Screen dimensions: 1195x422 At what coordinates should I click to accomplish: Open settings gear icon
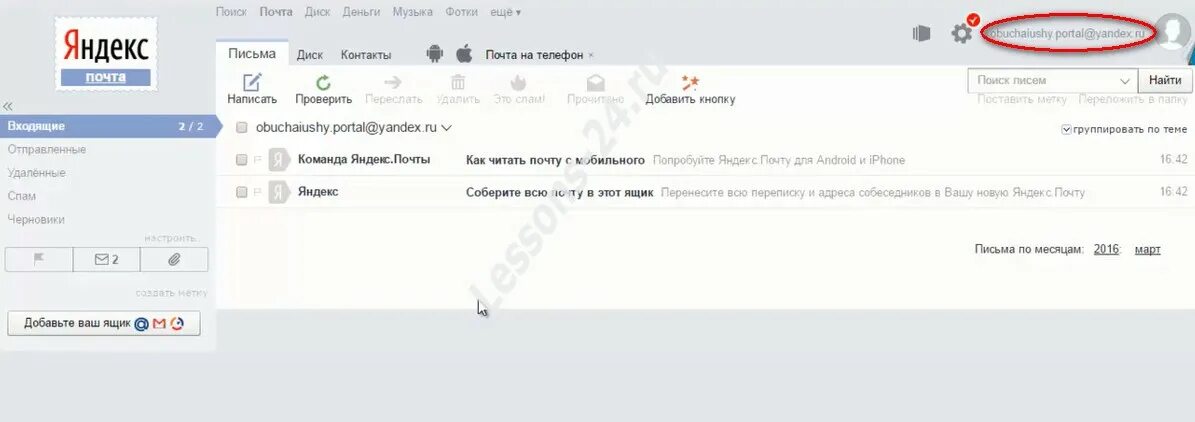(x=962, y=34)
